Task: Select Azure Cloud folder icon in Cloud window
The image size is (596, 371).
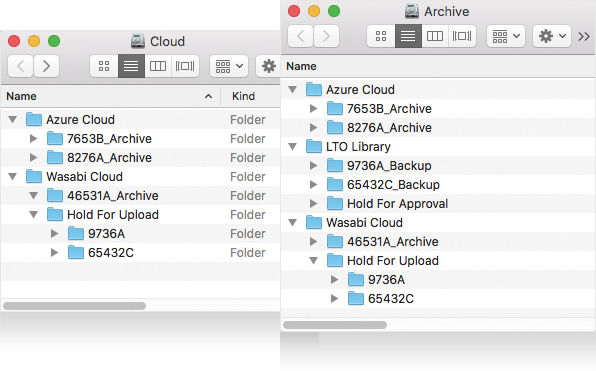Action: tap(34, 119)
